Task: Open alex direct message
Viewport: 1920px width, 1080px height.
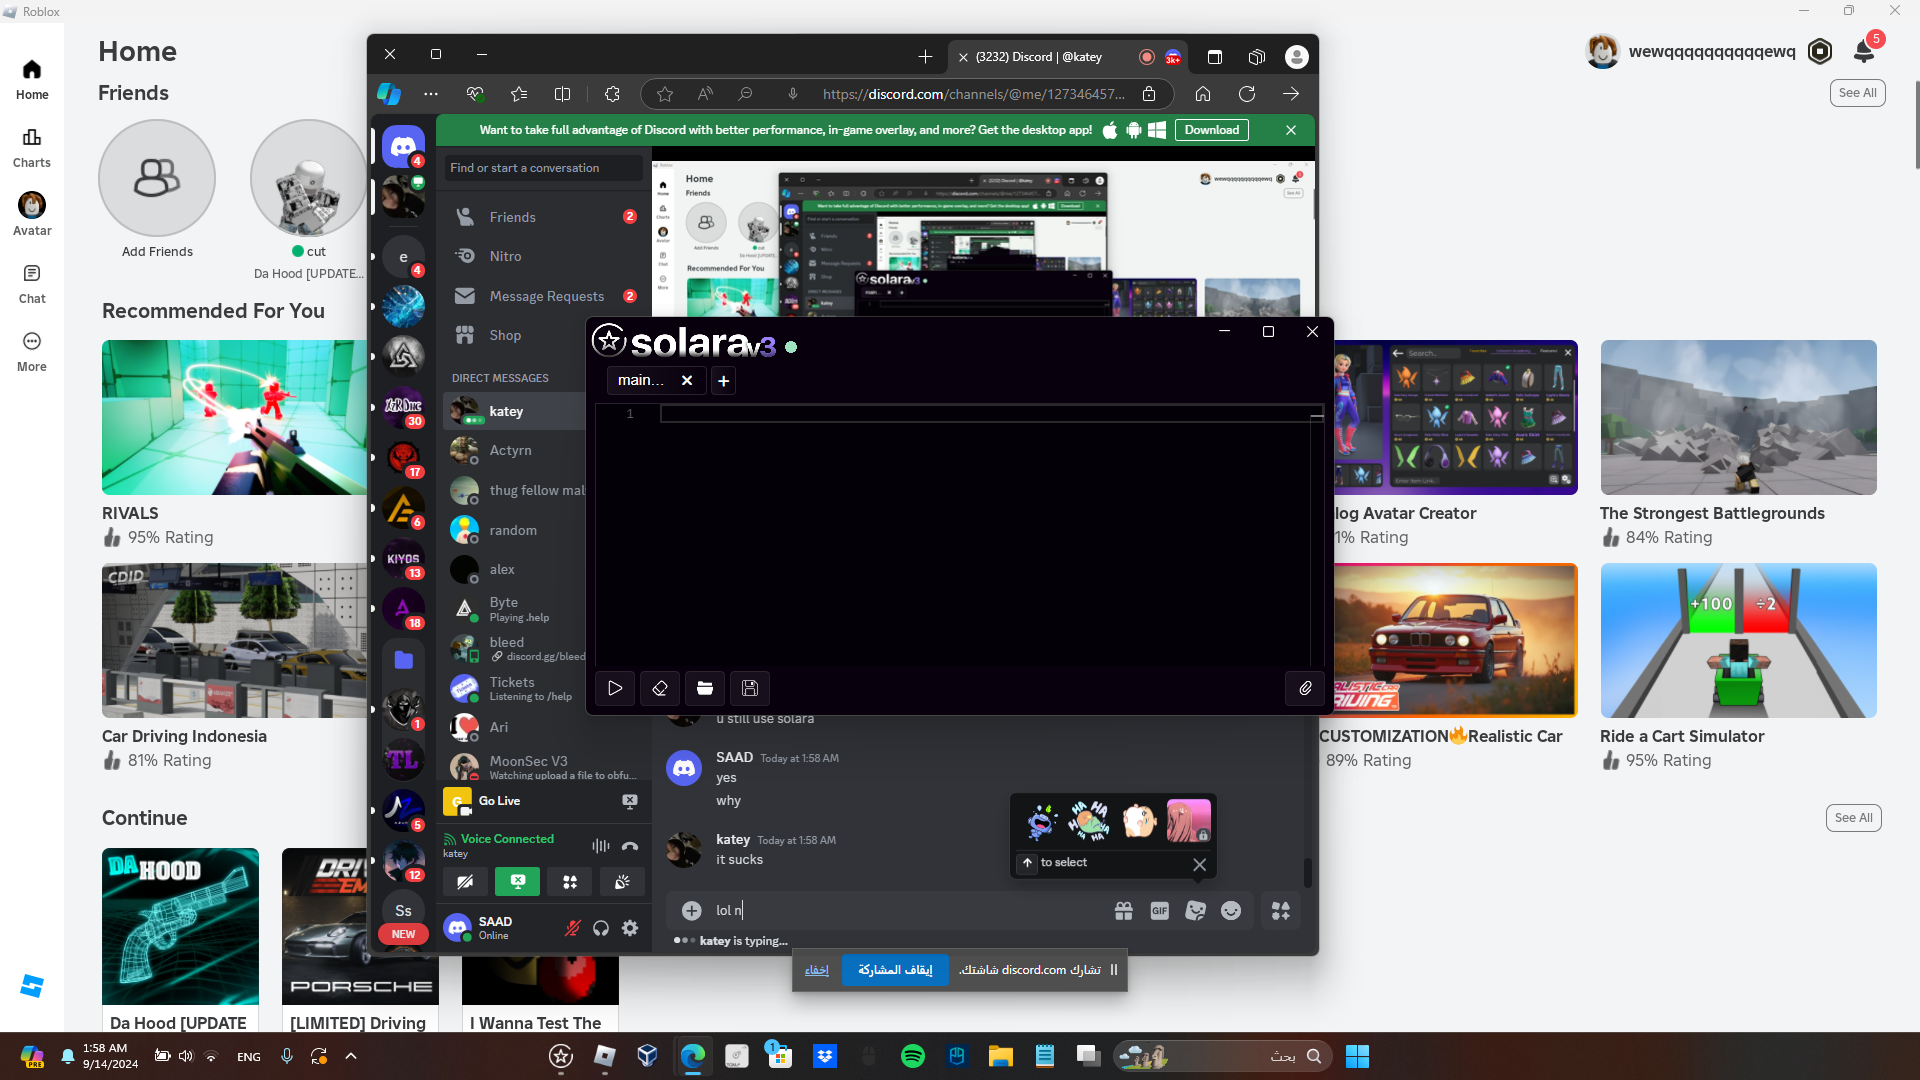Action: point(515,569)
